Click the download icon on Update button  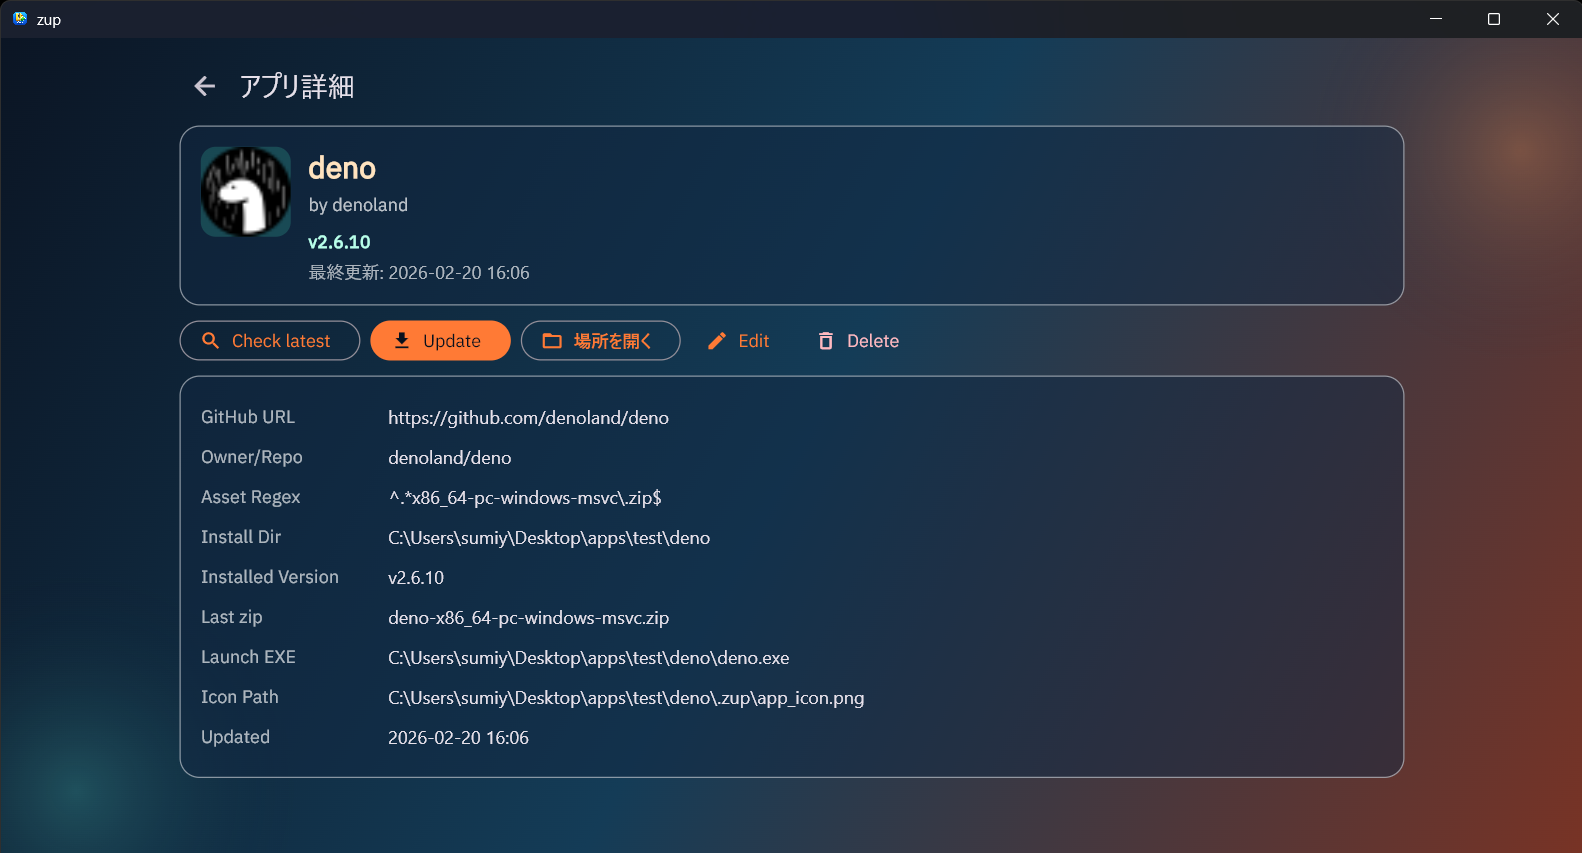click(x=402, y=341)
